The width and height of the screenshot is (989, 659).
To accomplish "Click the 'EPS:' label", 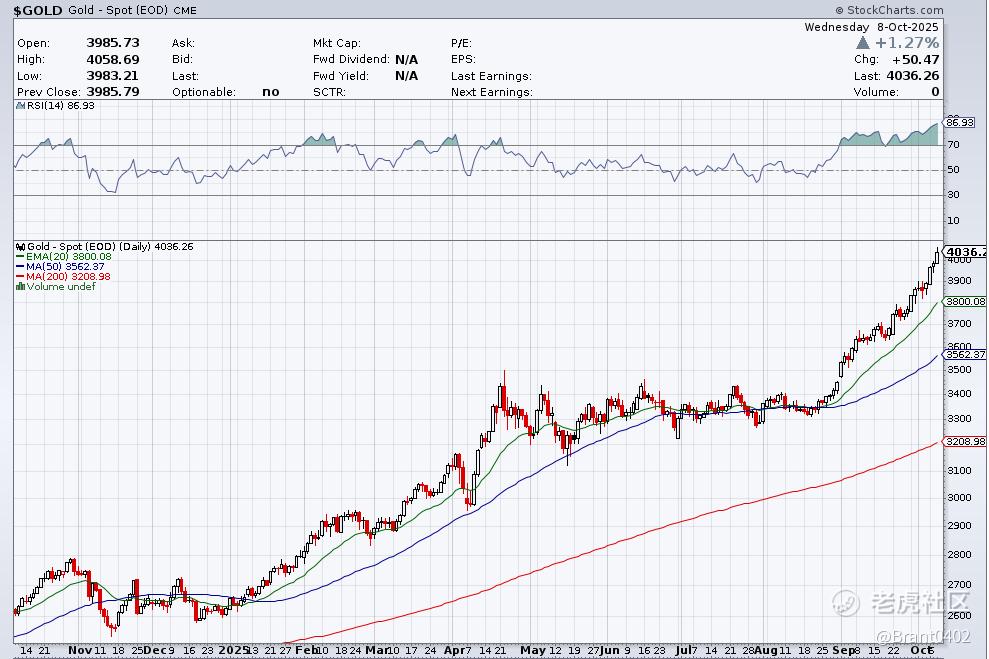I will point(463,59).
